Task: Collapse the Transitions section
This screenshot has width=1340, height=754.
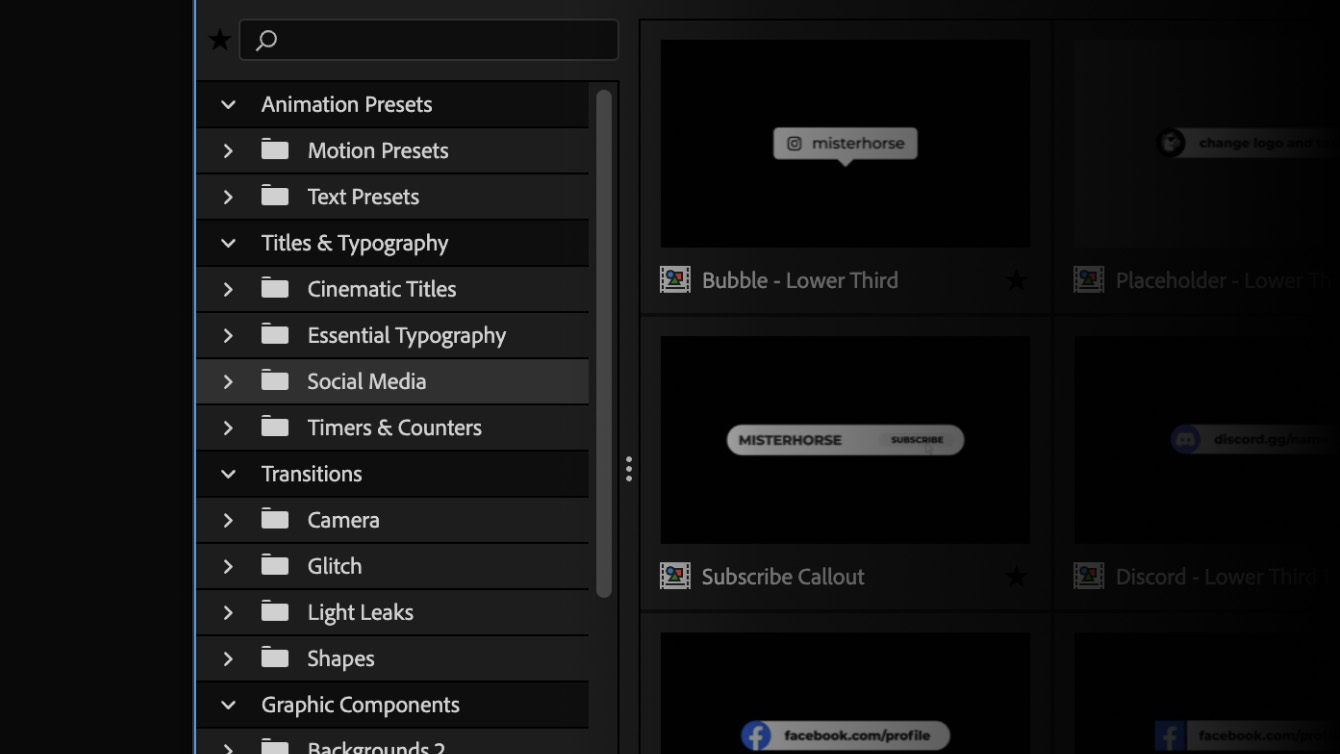Action: coord(227,473)
